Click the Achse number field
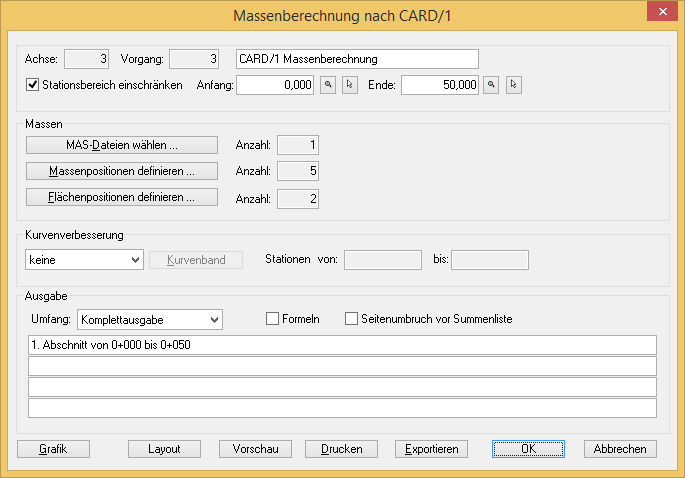This screenshot has height=478, width=685. [x=86, y=59]
